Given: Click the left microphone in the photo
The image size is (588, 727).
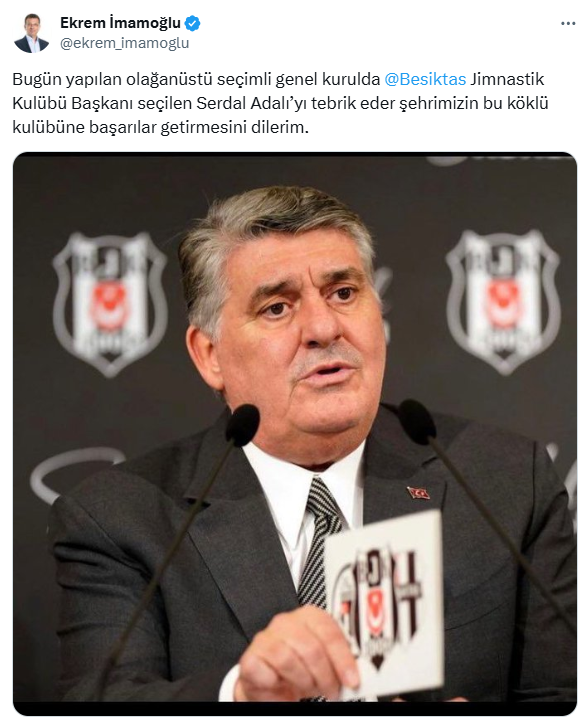Looking at the screenshot, I should [x=242, y=425].
